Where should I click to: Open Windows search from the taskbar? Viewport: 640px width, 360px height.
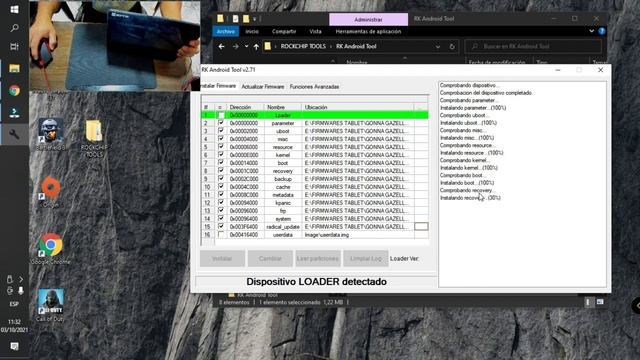pos(14,28)
